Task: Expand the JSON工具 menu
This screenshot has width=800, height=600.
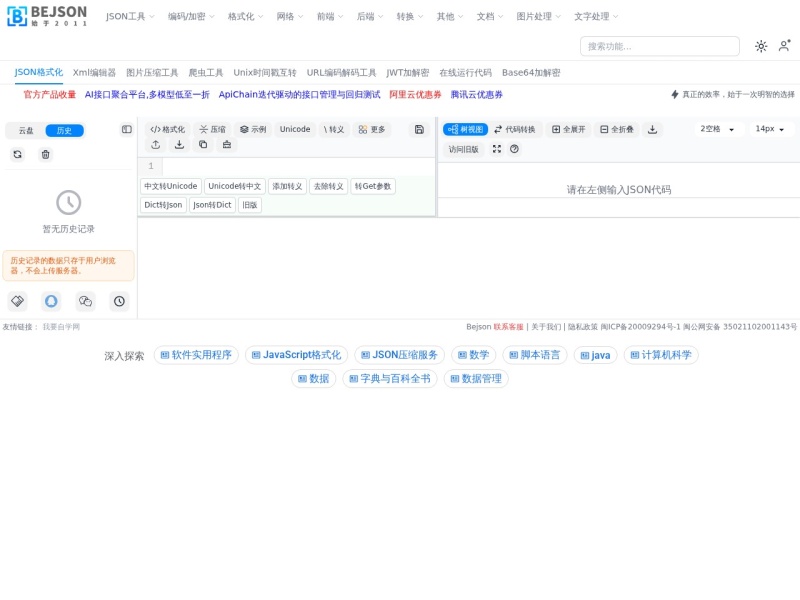Action: 130,16
